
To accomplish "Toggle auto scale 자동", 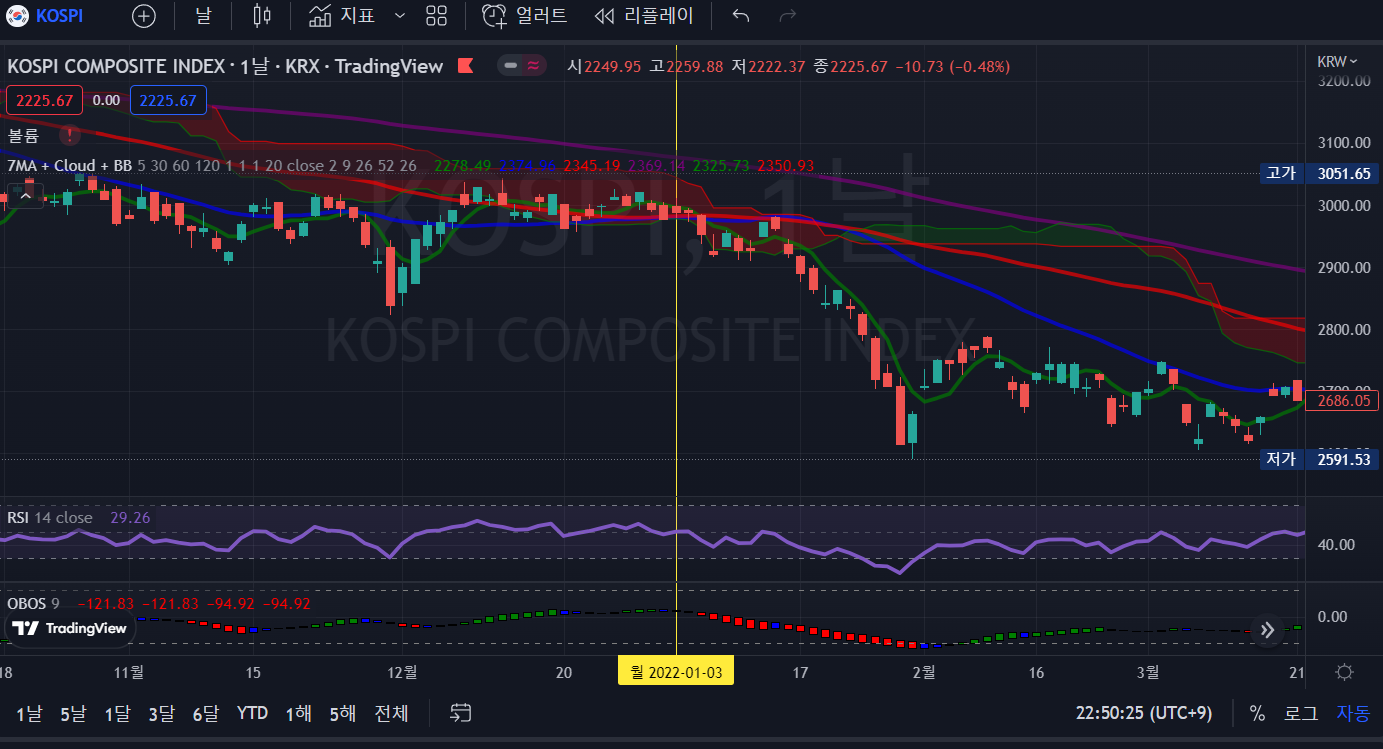I will (1353, 713).
